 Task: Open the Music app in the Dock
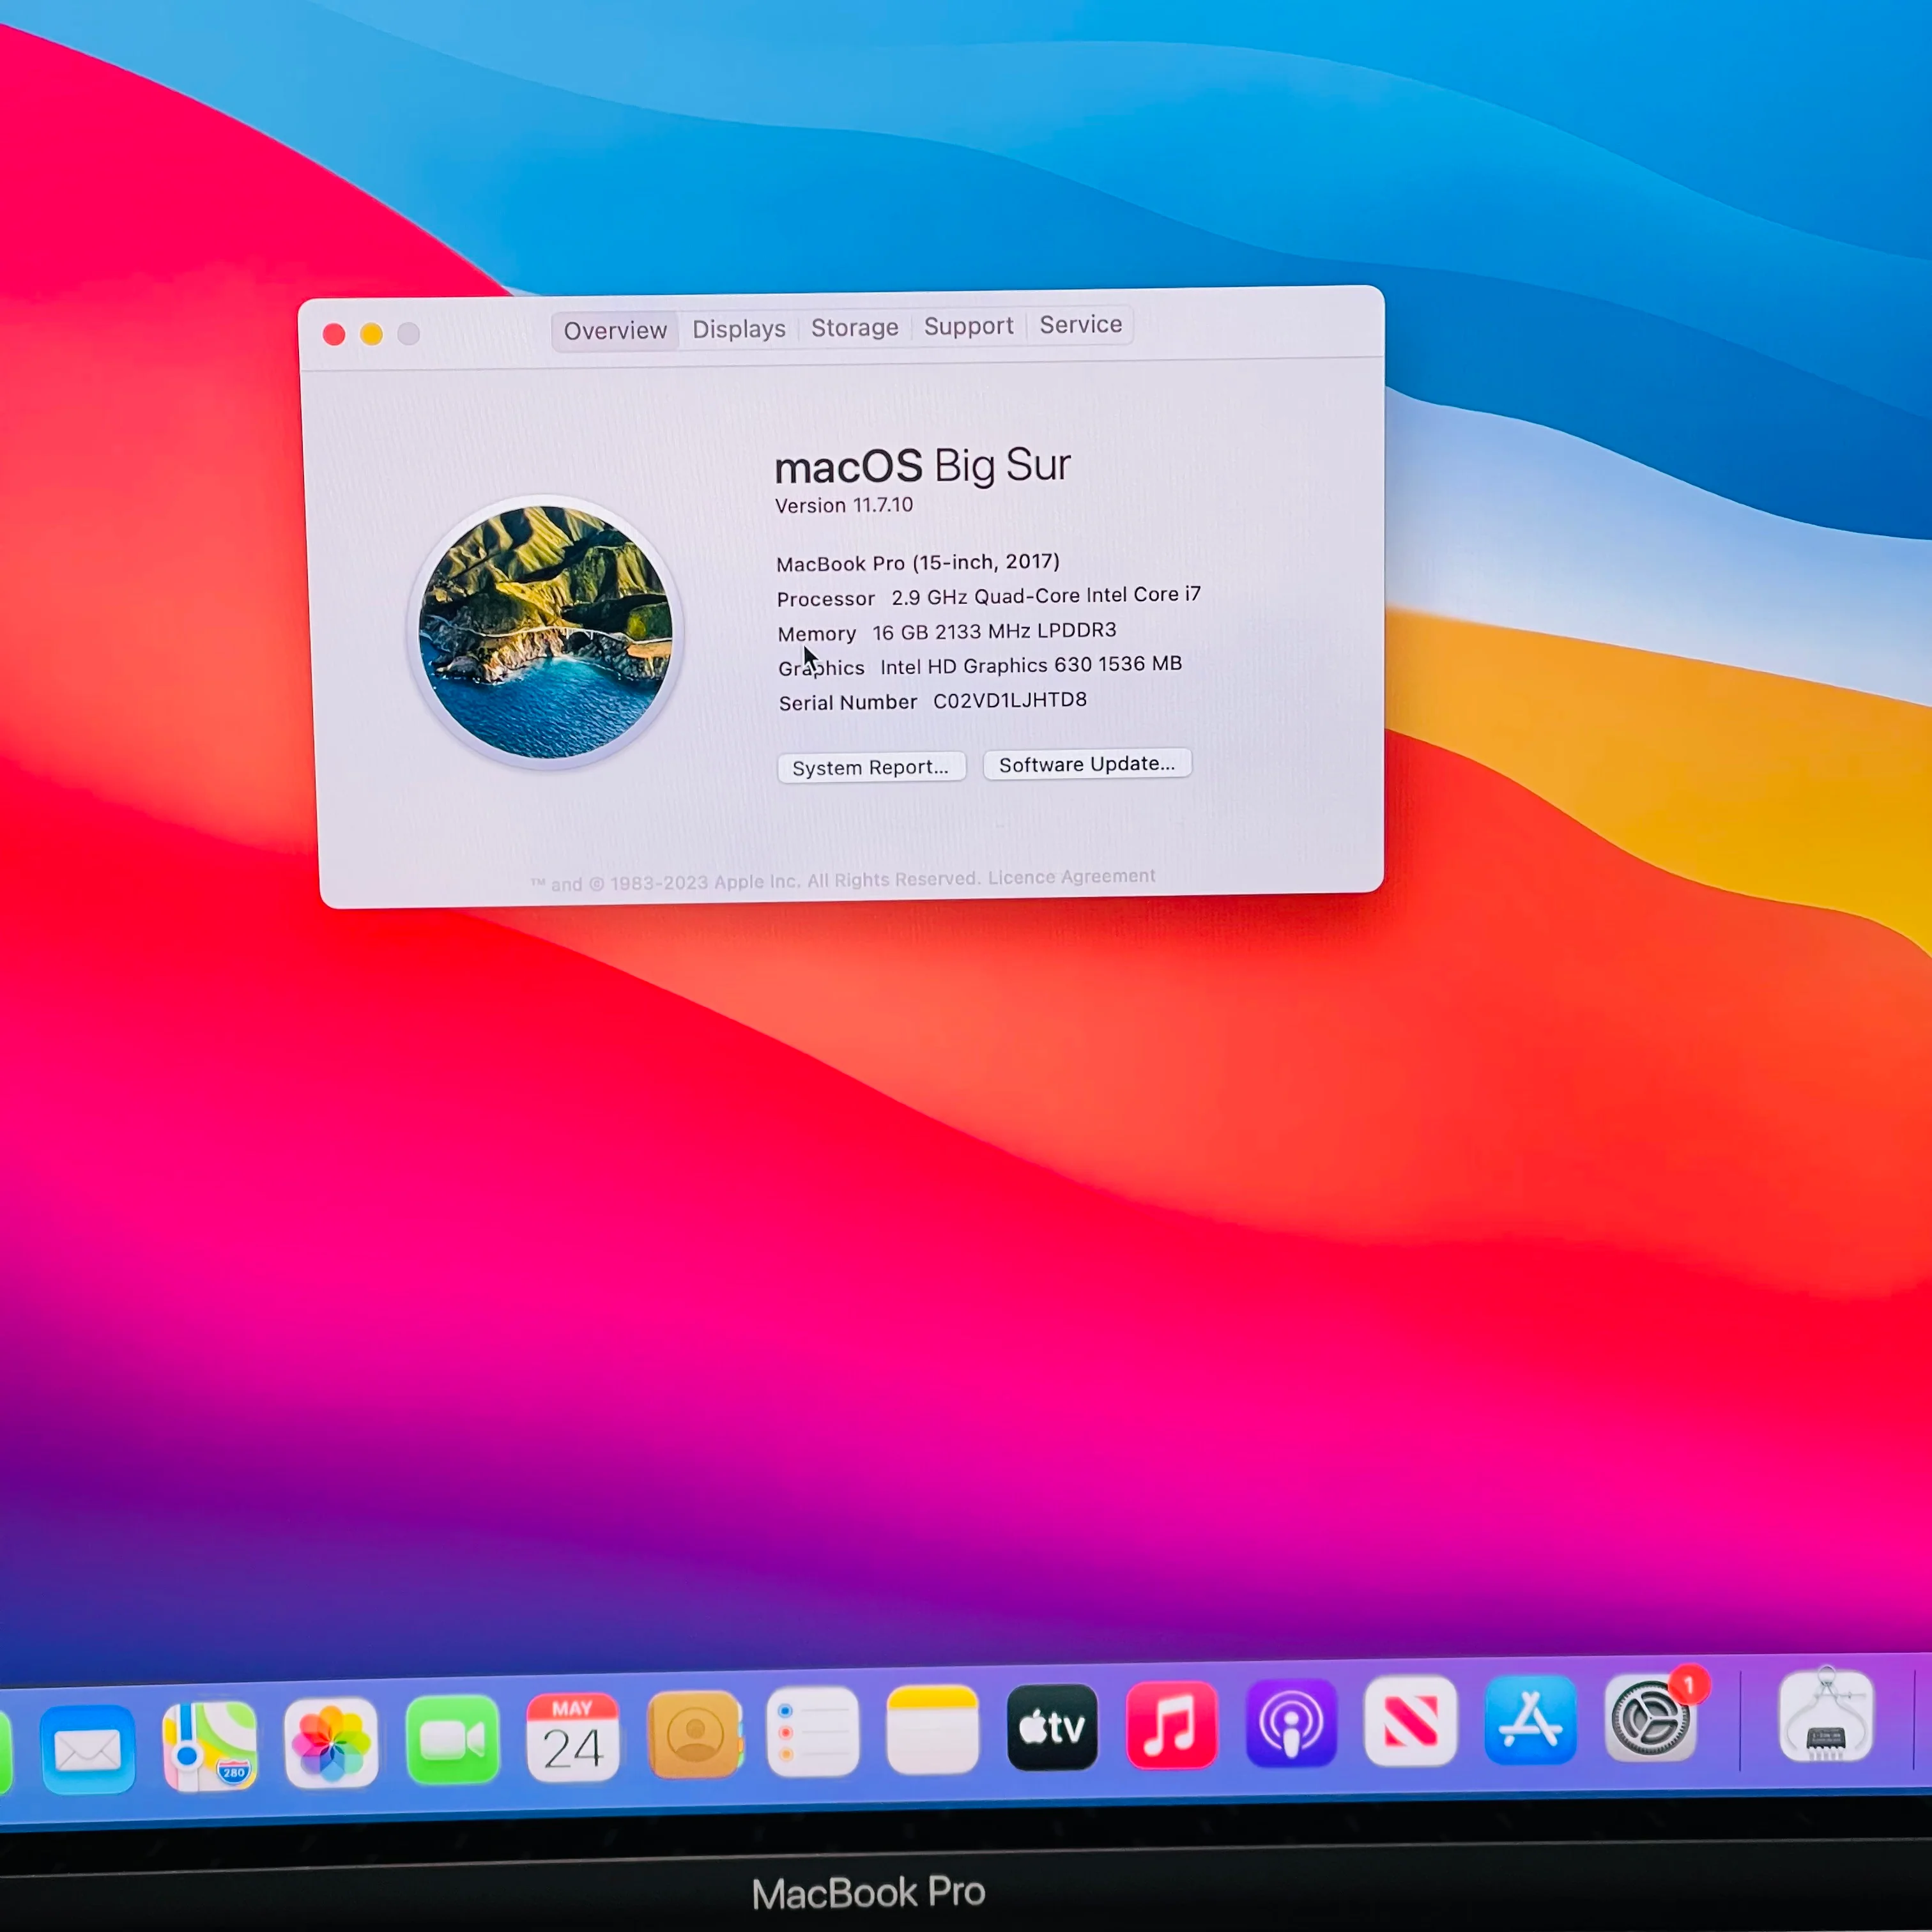tap(1172, 1726)
